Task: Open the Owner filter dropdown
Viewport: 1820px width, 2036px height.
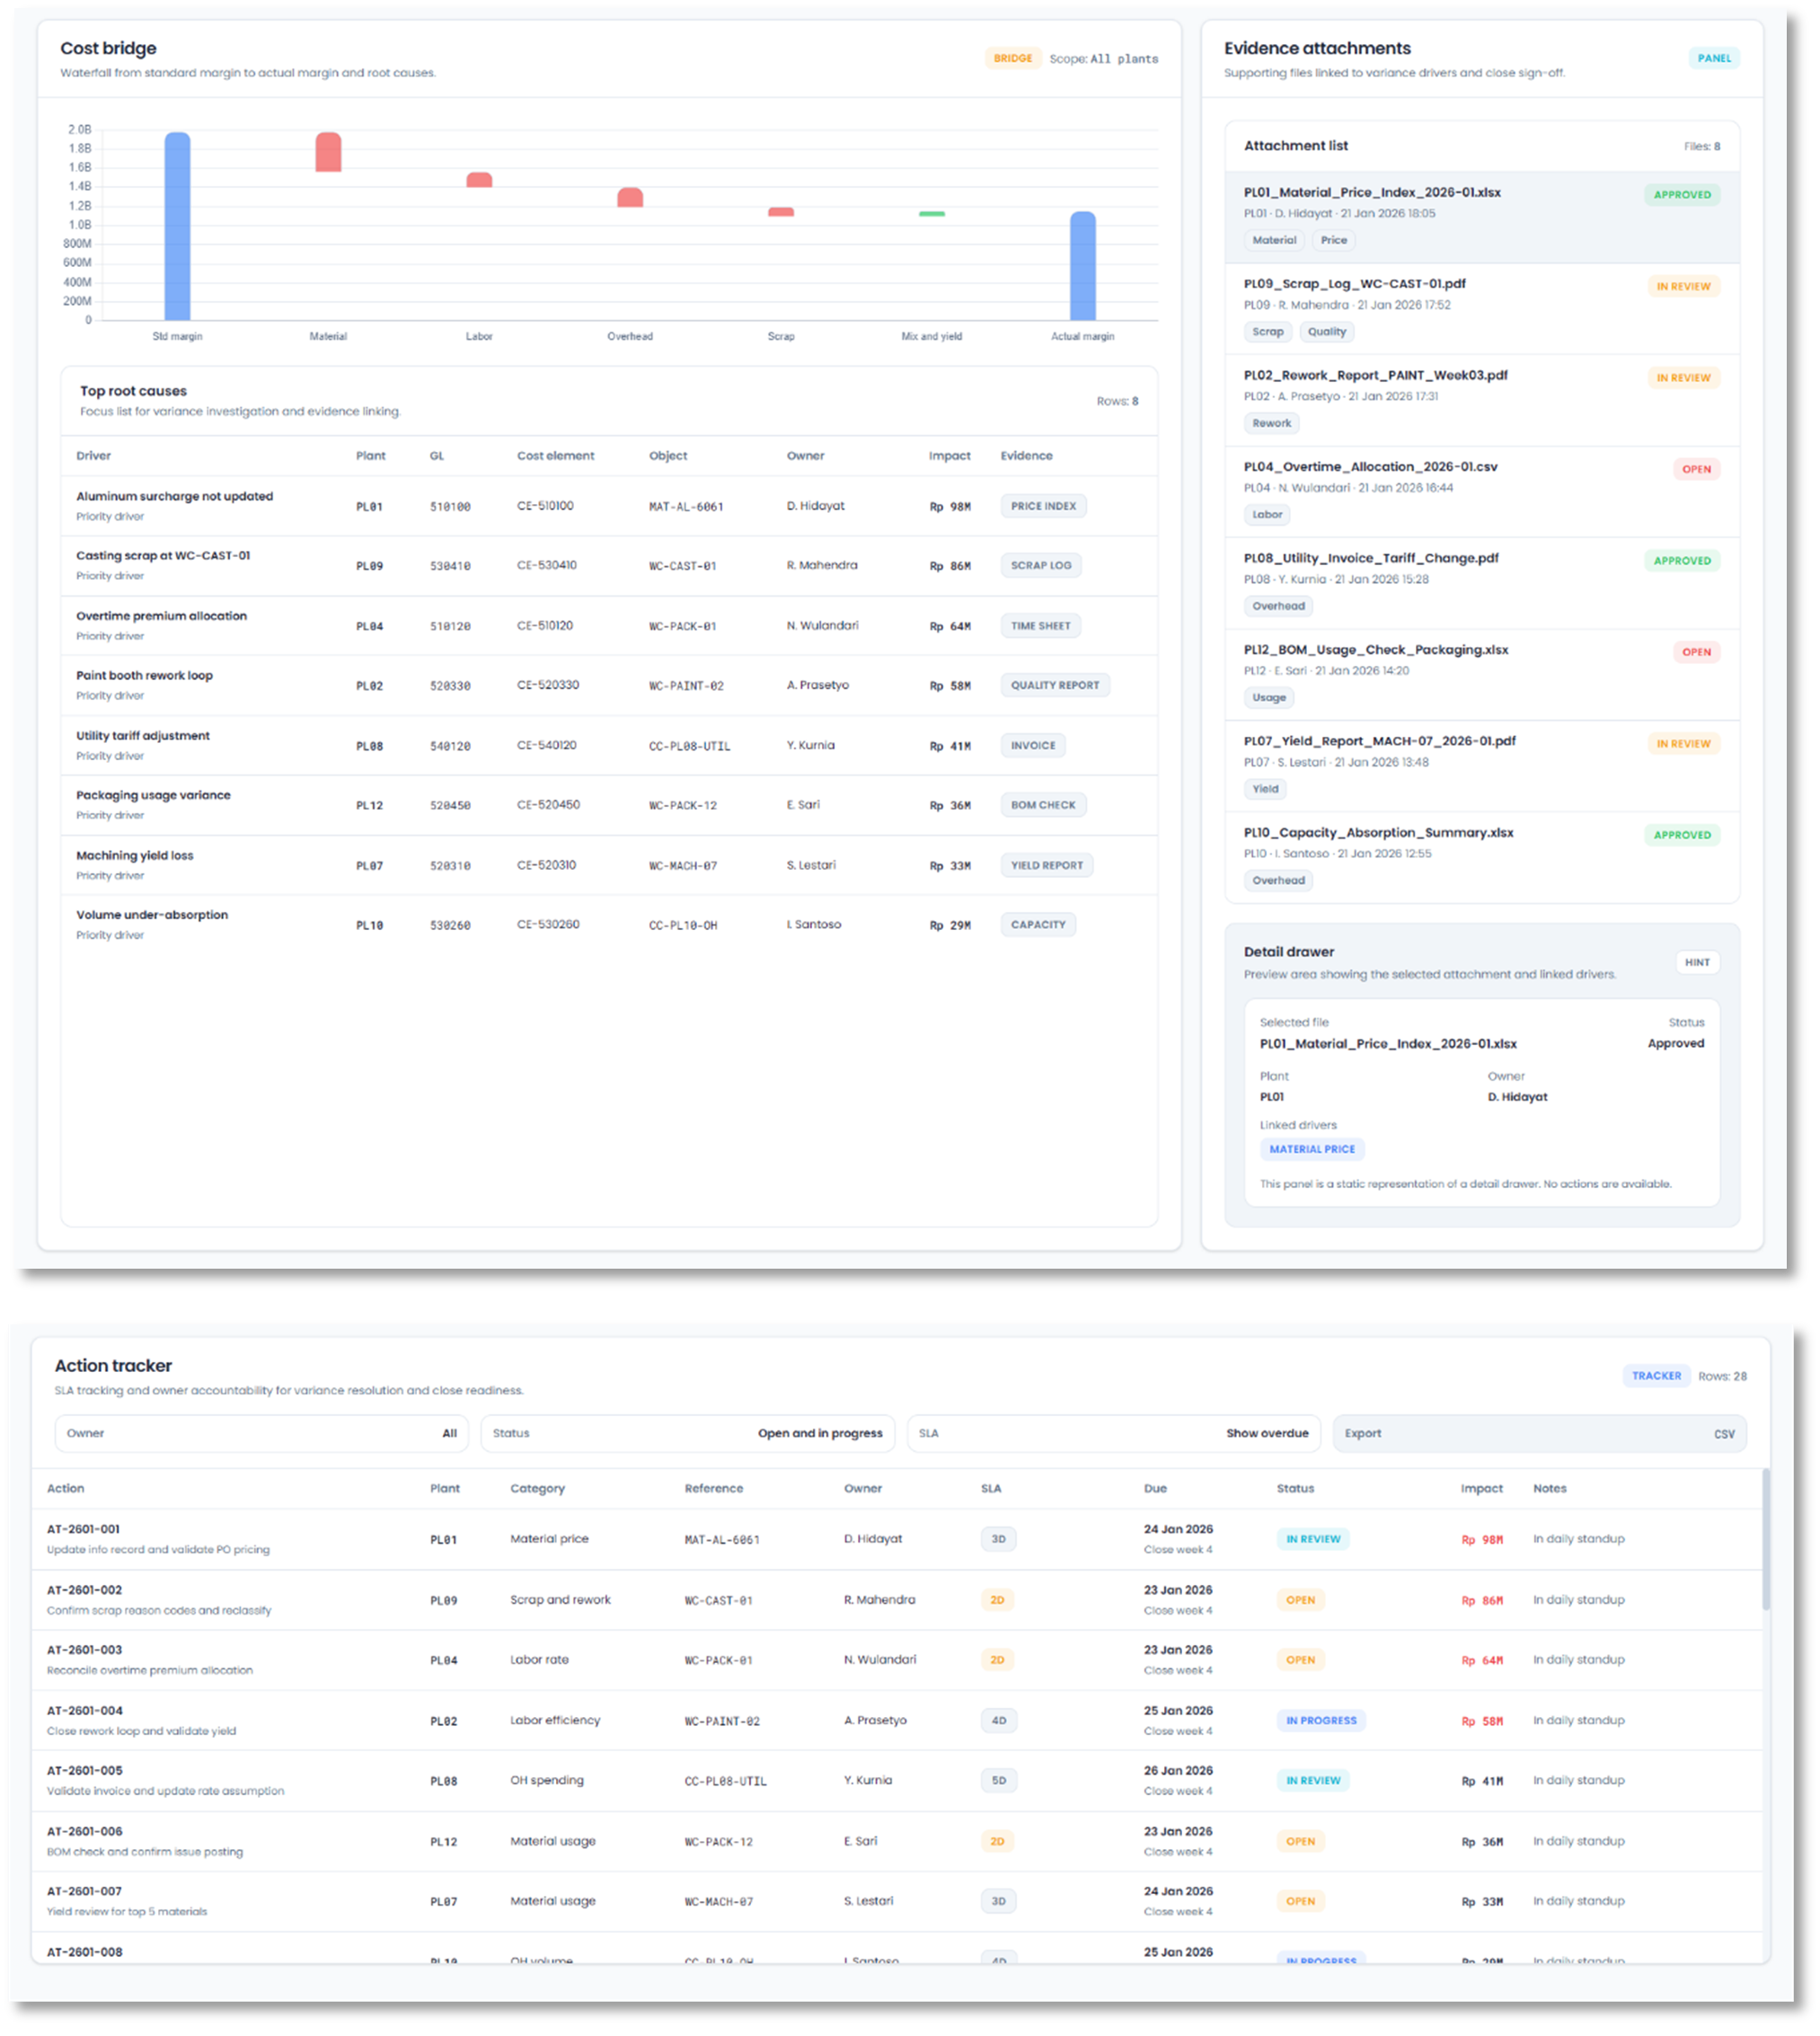Action: (x=262, y=1433)
